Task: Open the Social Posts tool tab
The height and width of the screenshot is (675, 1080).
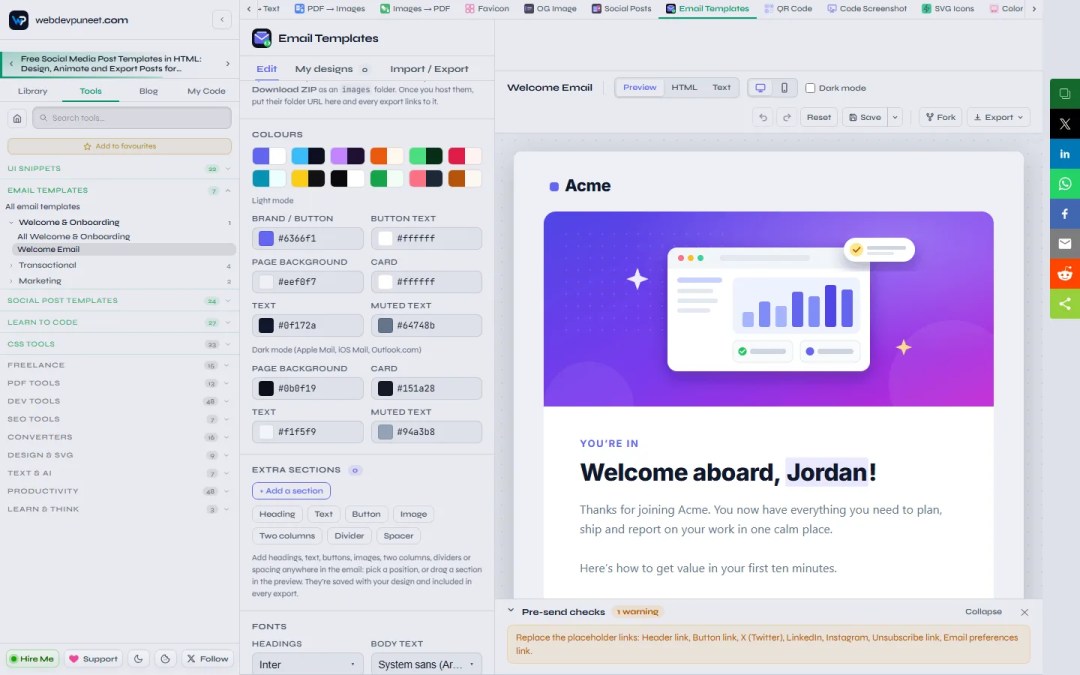Action: [x=621, y=8]
